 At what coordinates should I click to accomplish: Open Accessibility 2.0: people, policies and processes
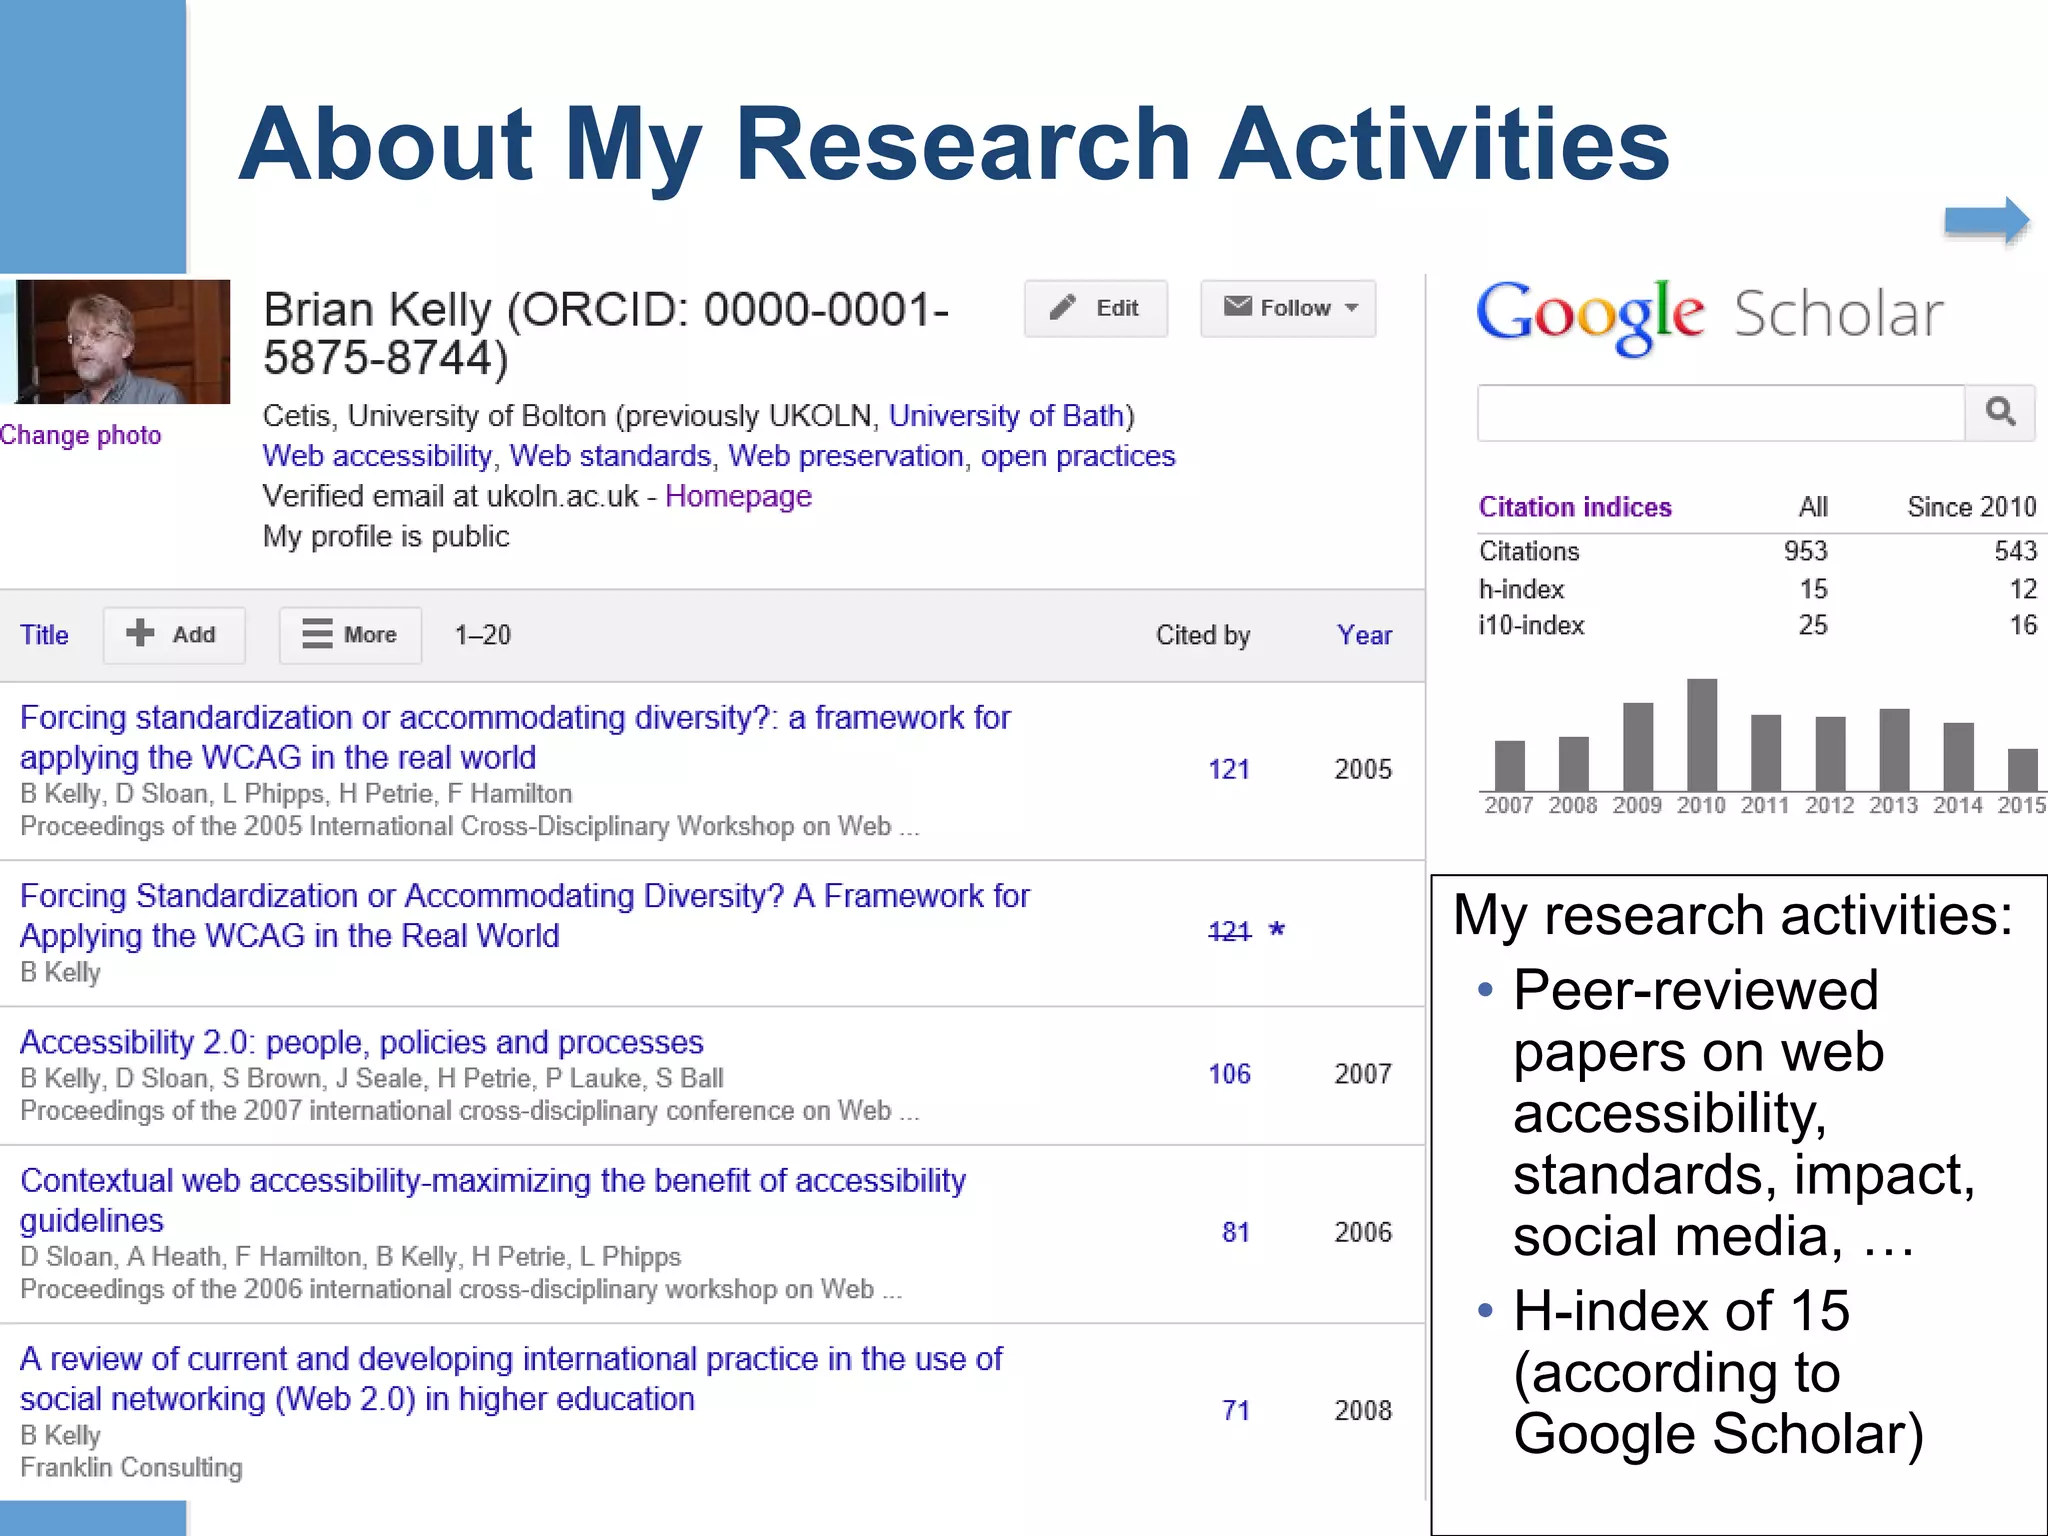(362, 1042)
